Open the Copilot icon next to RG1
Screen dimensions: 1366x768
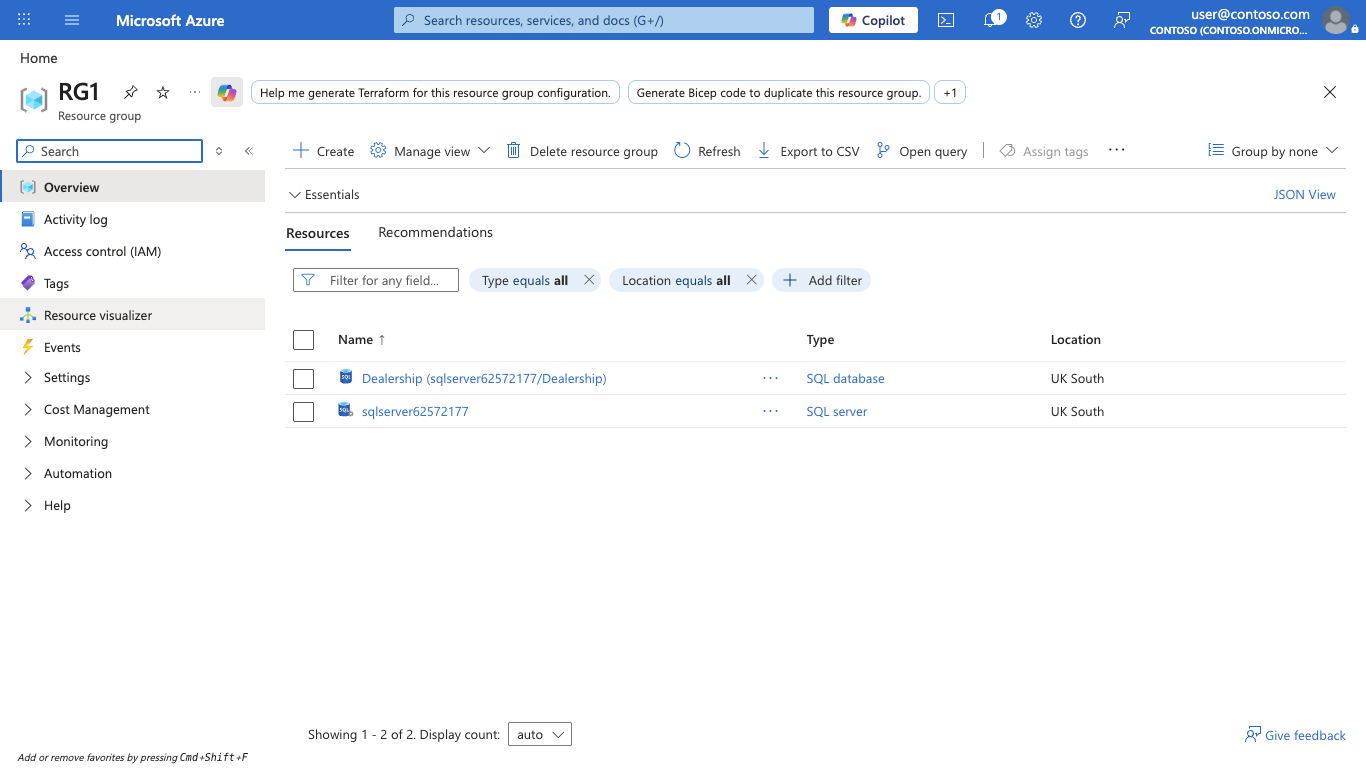pos(227,92)
